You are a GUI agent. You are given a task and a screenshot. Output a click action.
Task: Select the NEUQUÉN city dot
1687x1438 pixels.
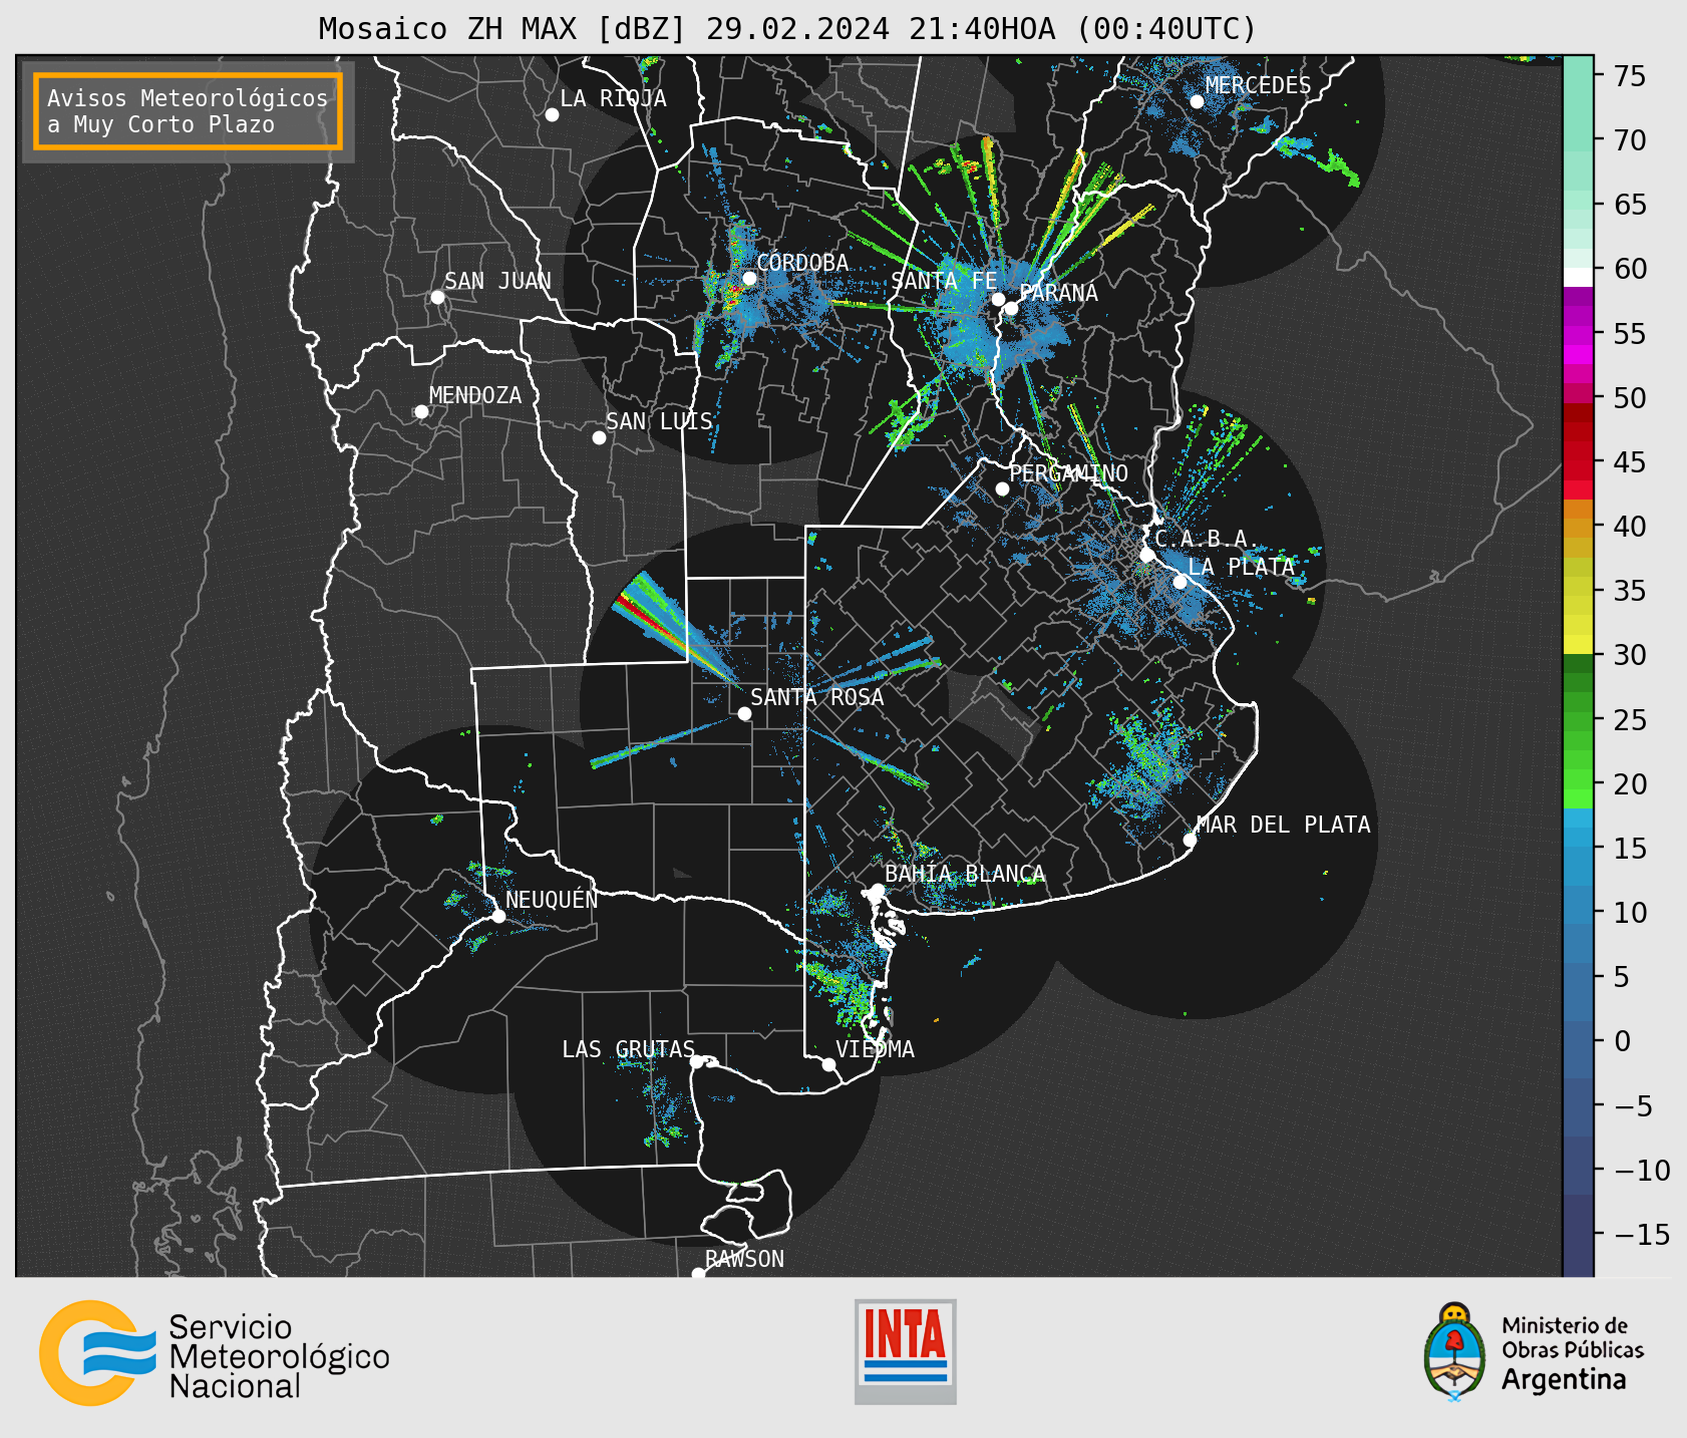point(498,916)
